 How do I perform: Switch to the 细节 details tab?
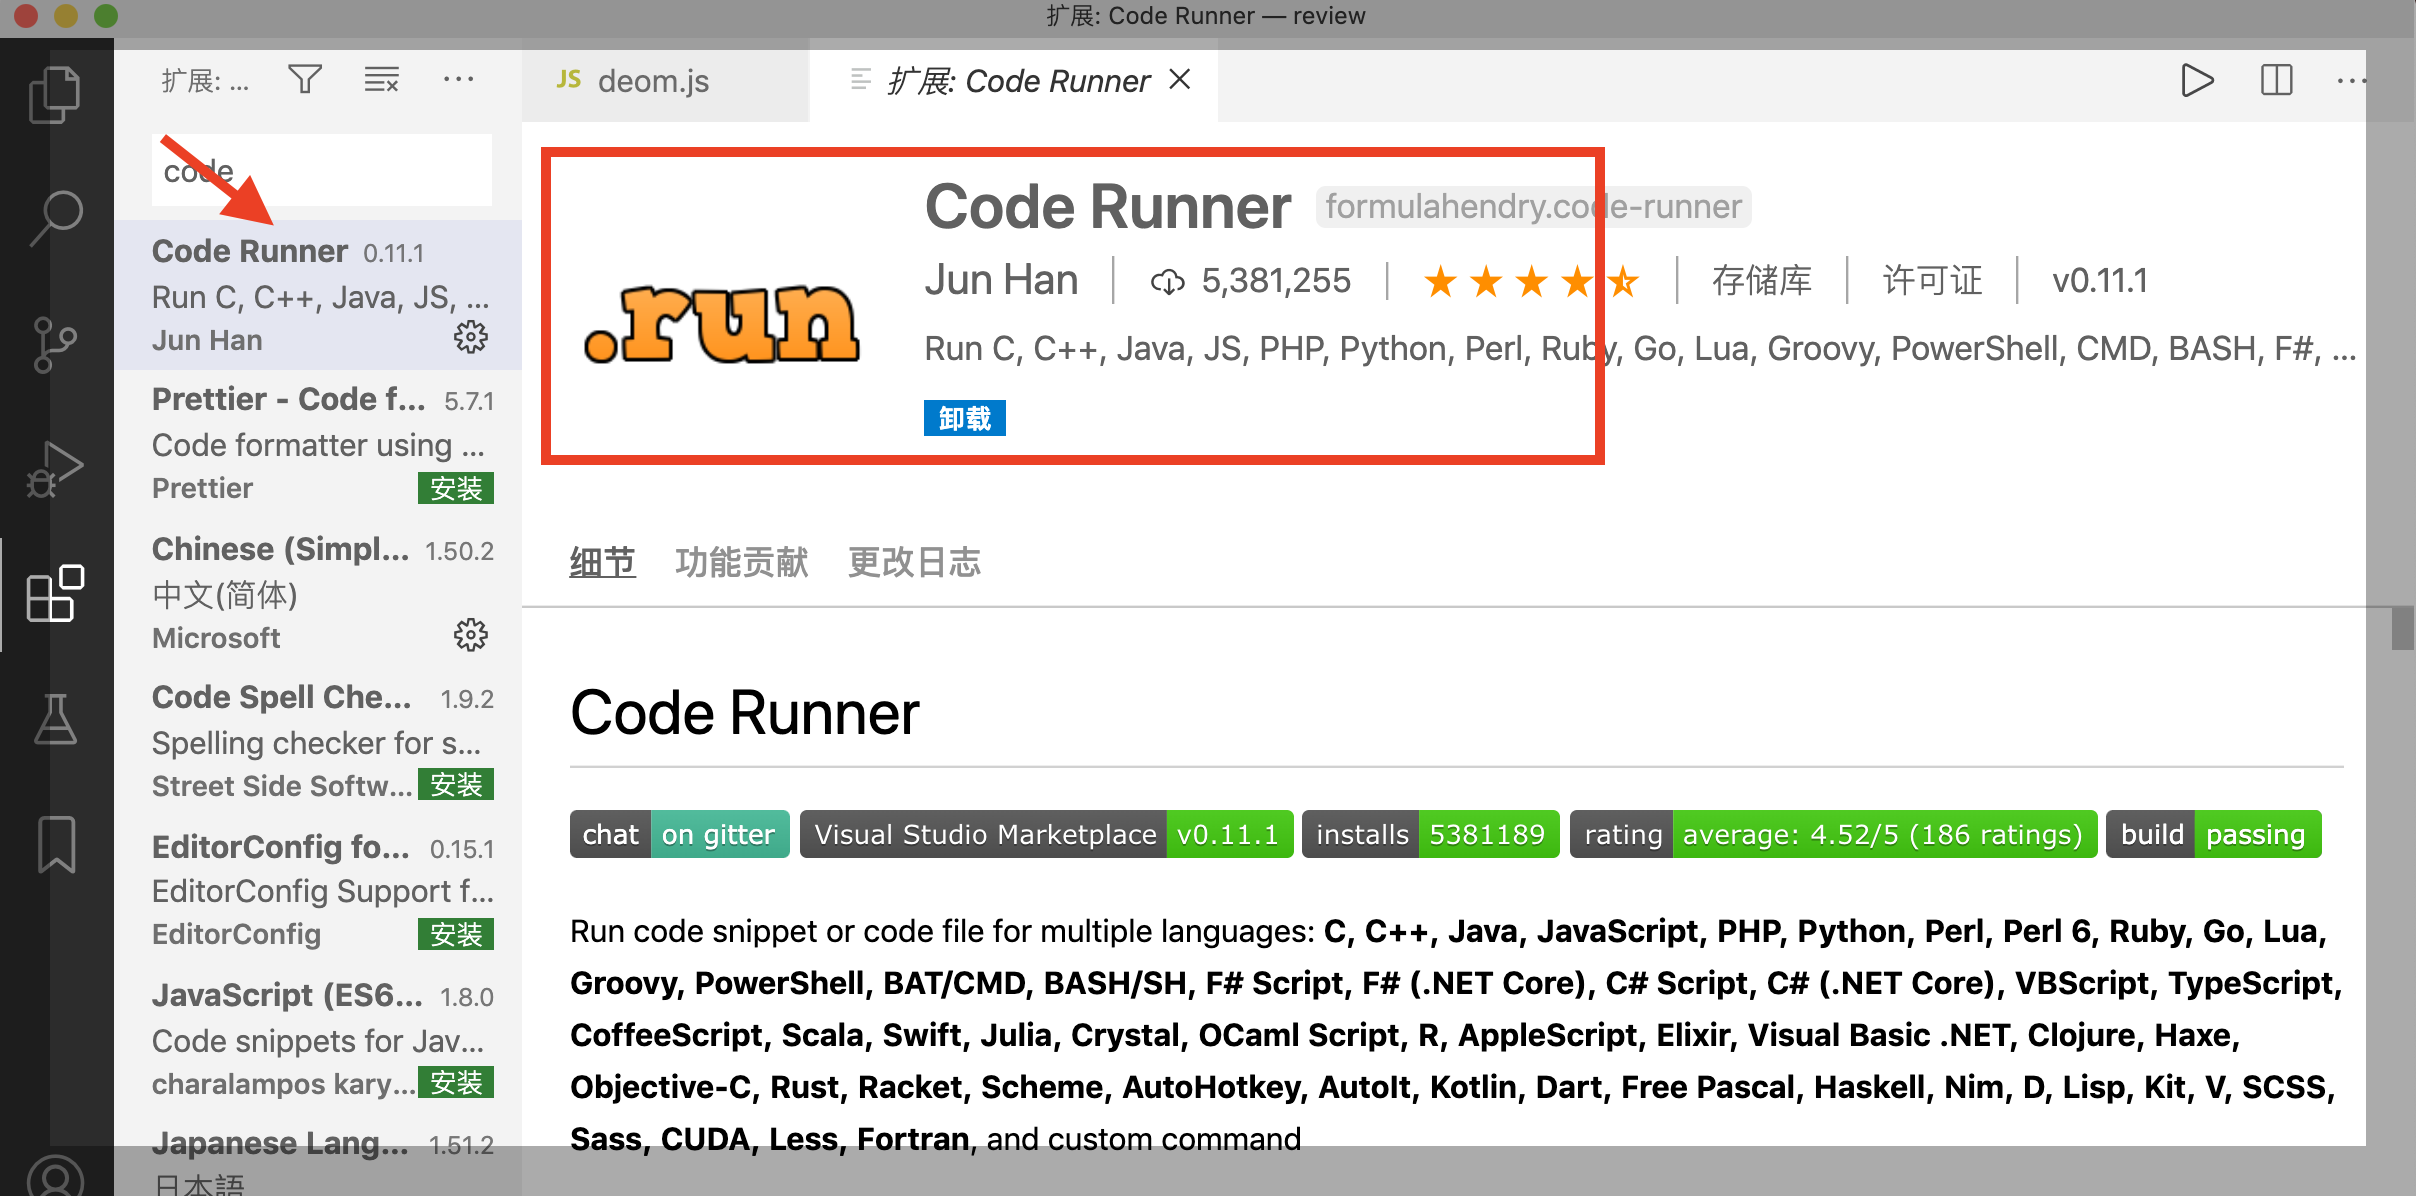602,562
